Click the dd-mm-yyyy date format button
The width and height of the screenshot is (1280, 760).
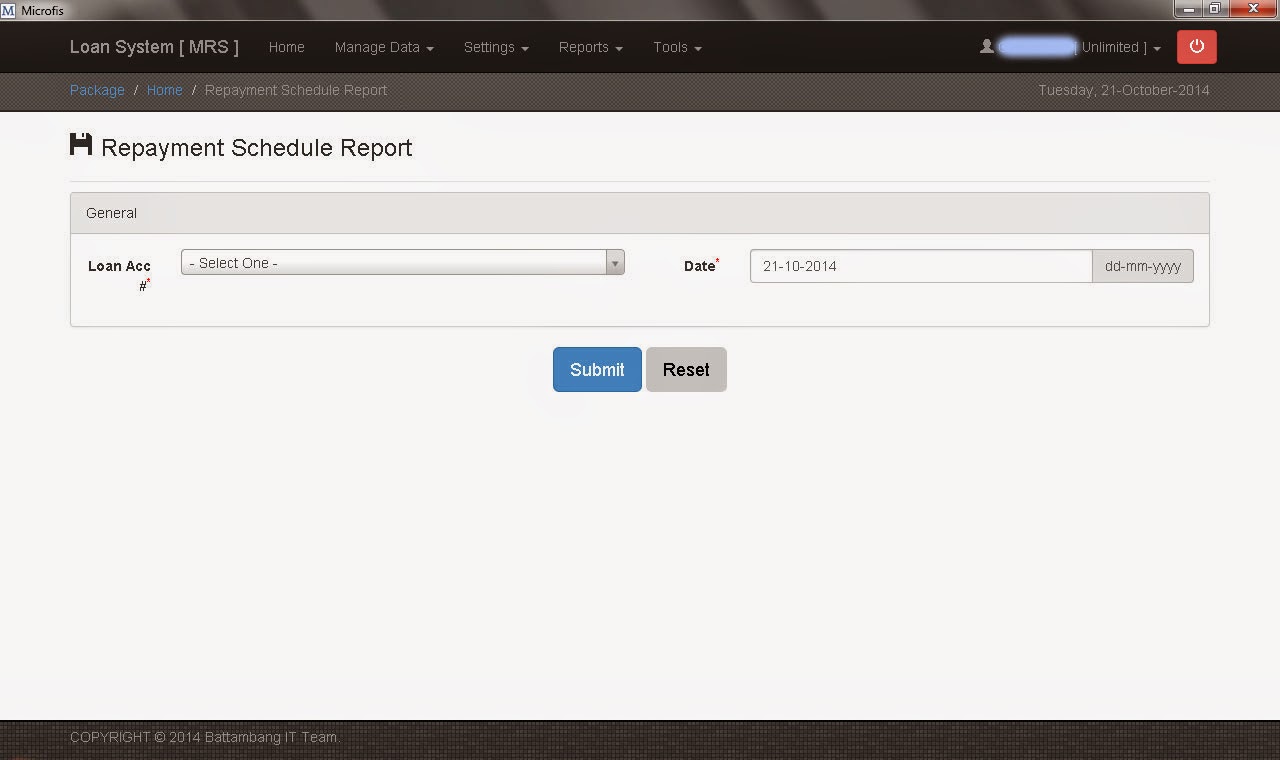coord(1142,266)
